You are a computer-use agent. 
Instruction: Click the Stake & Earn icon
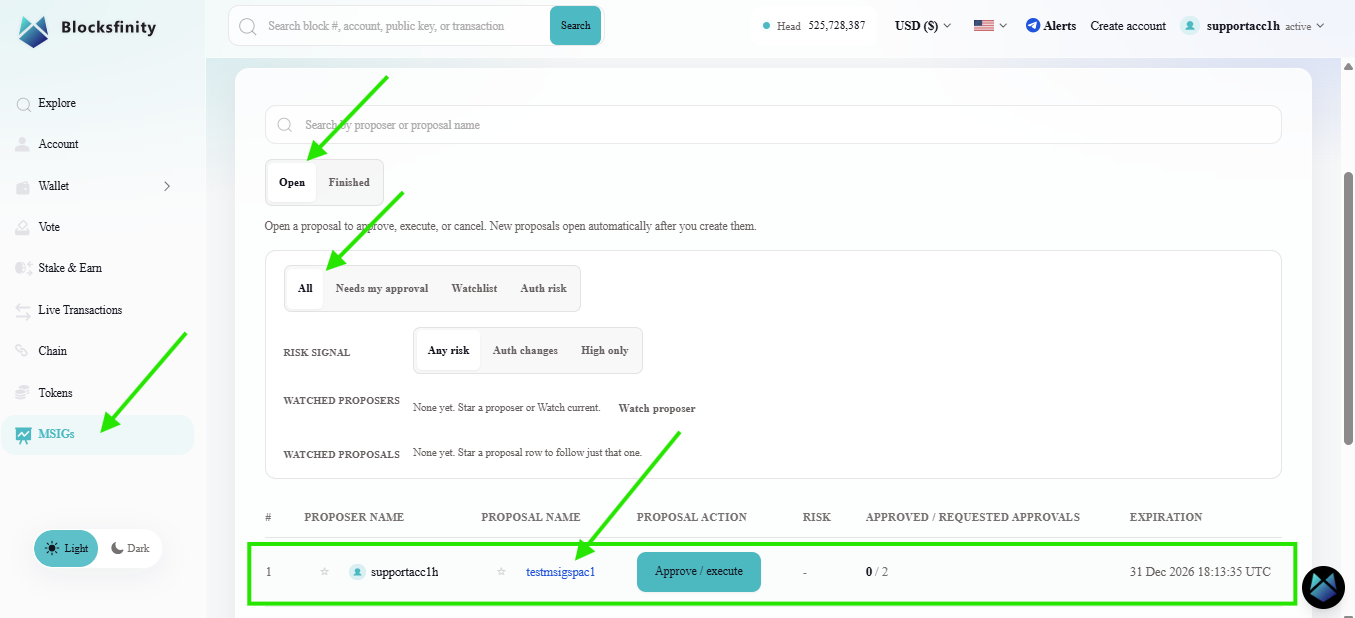[23, 268]
